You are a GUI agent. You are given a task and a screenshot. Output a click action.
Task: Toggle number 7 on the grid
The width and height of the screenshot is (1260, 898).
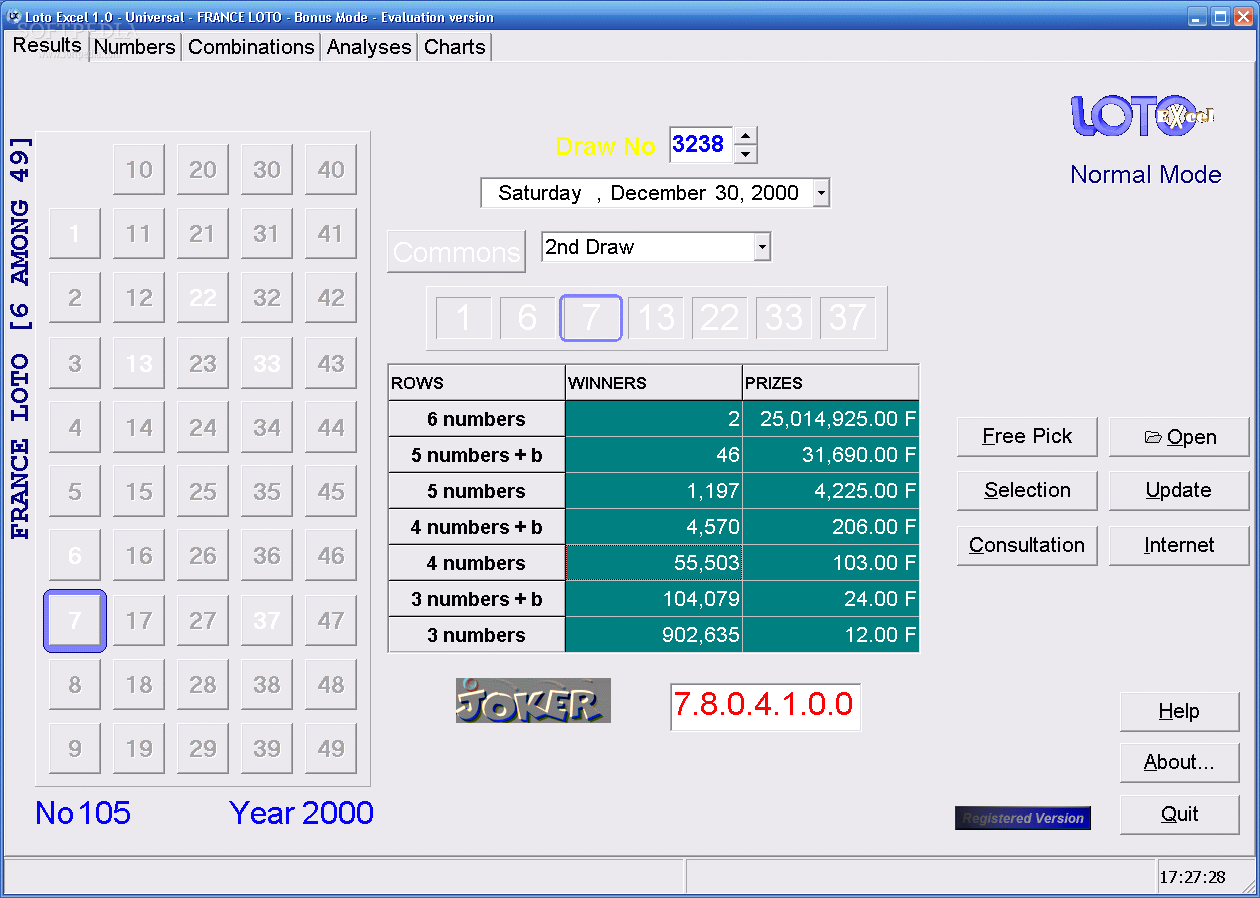pos(75,621)
